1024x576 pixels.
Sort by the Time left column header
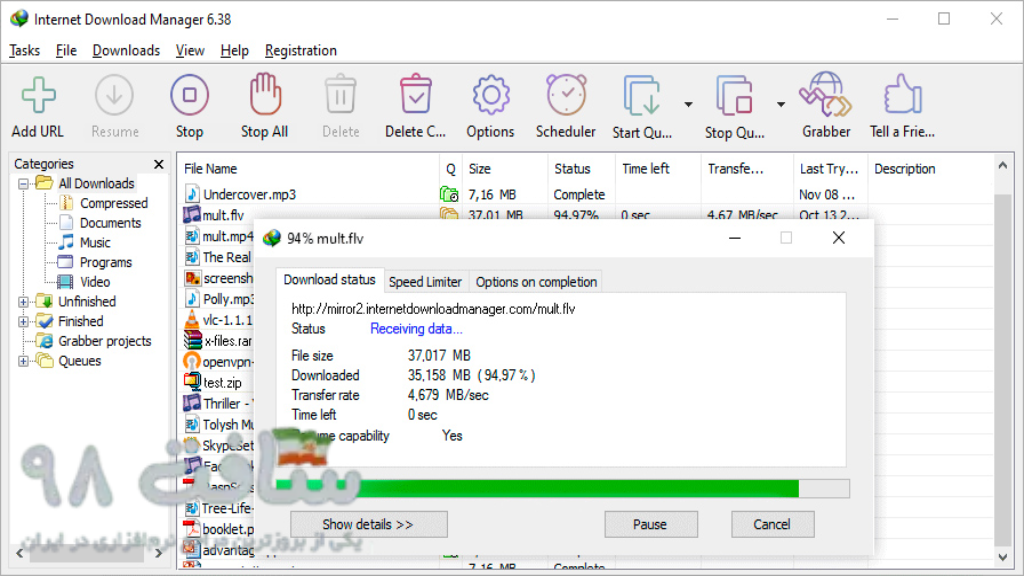click(x=658, y=168)
